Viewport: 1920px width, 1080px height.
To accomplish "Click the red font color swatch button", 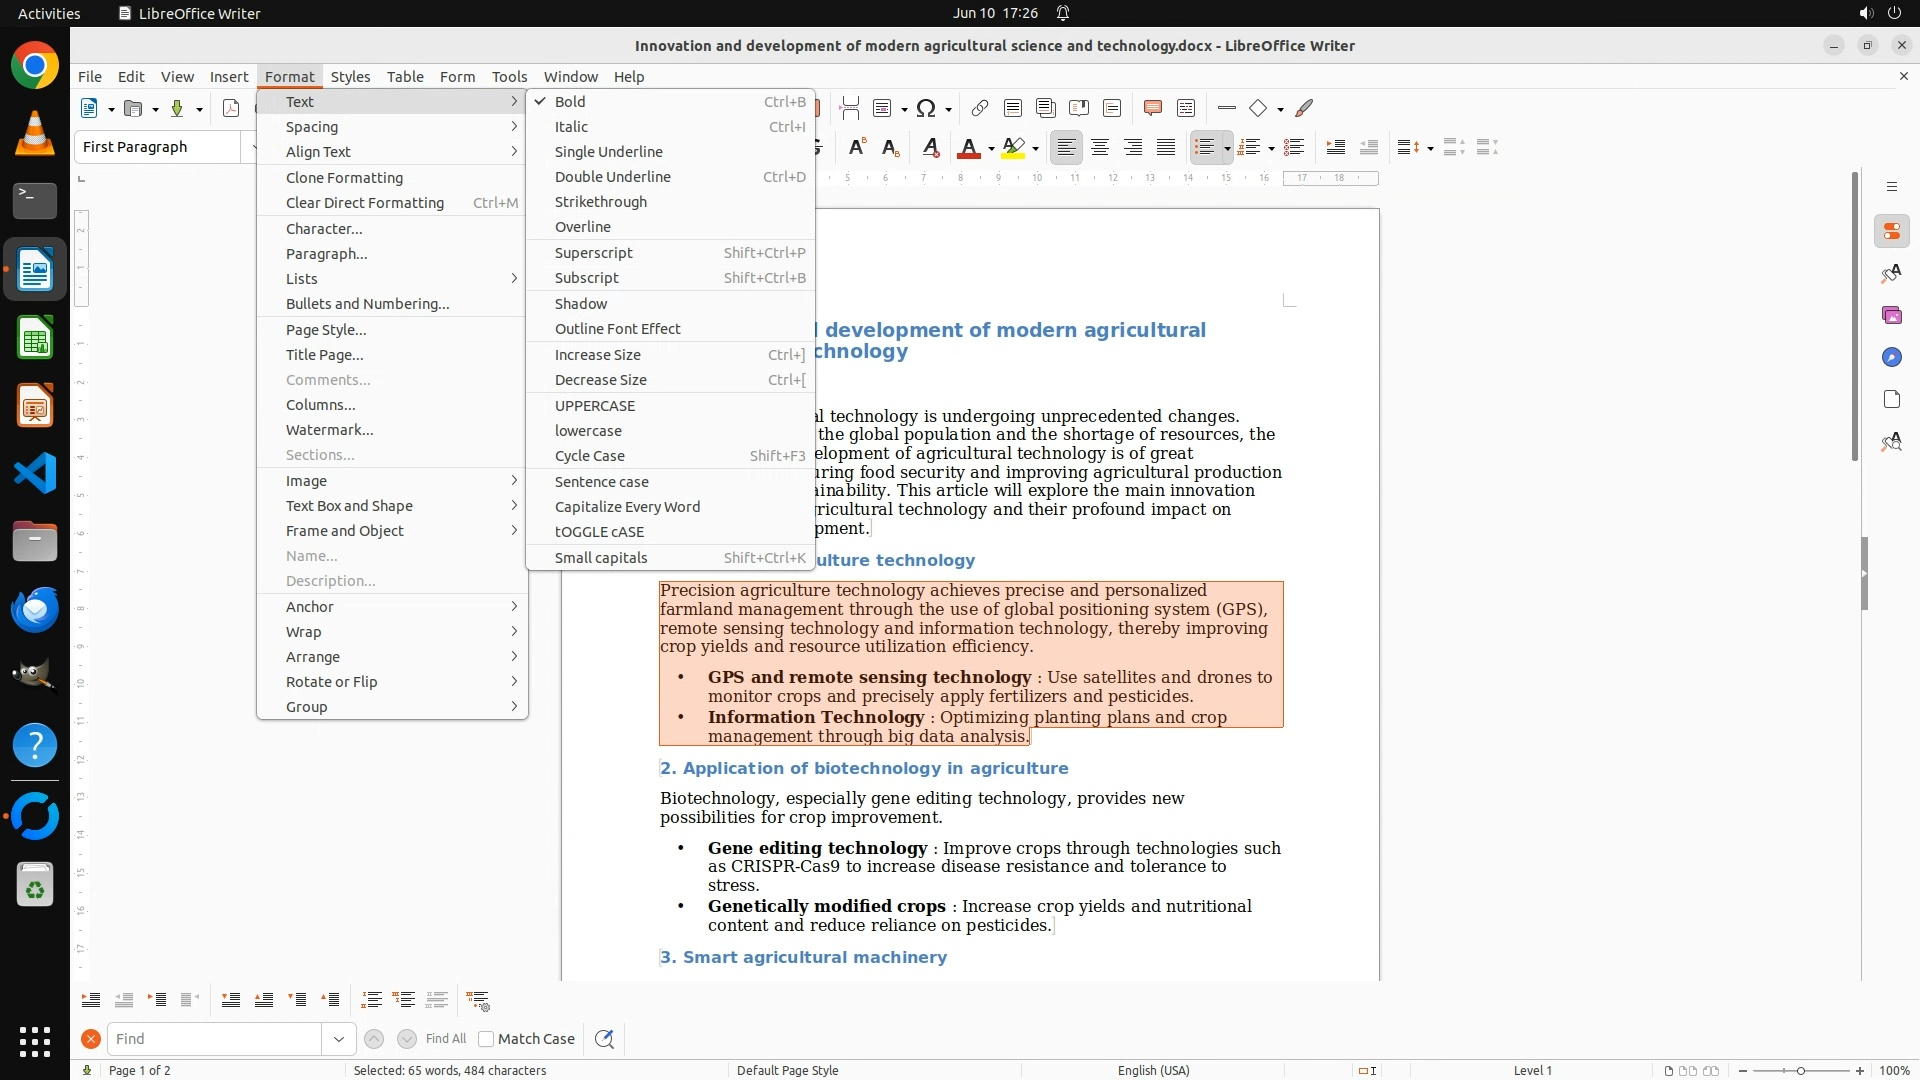I will click(968, 148).
